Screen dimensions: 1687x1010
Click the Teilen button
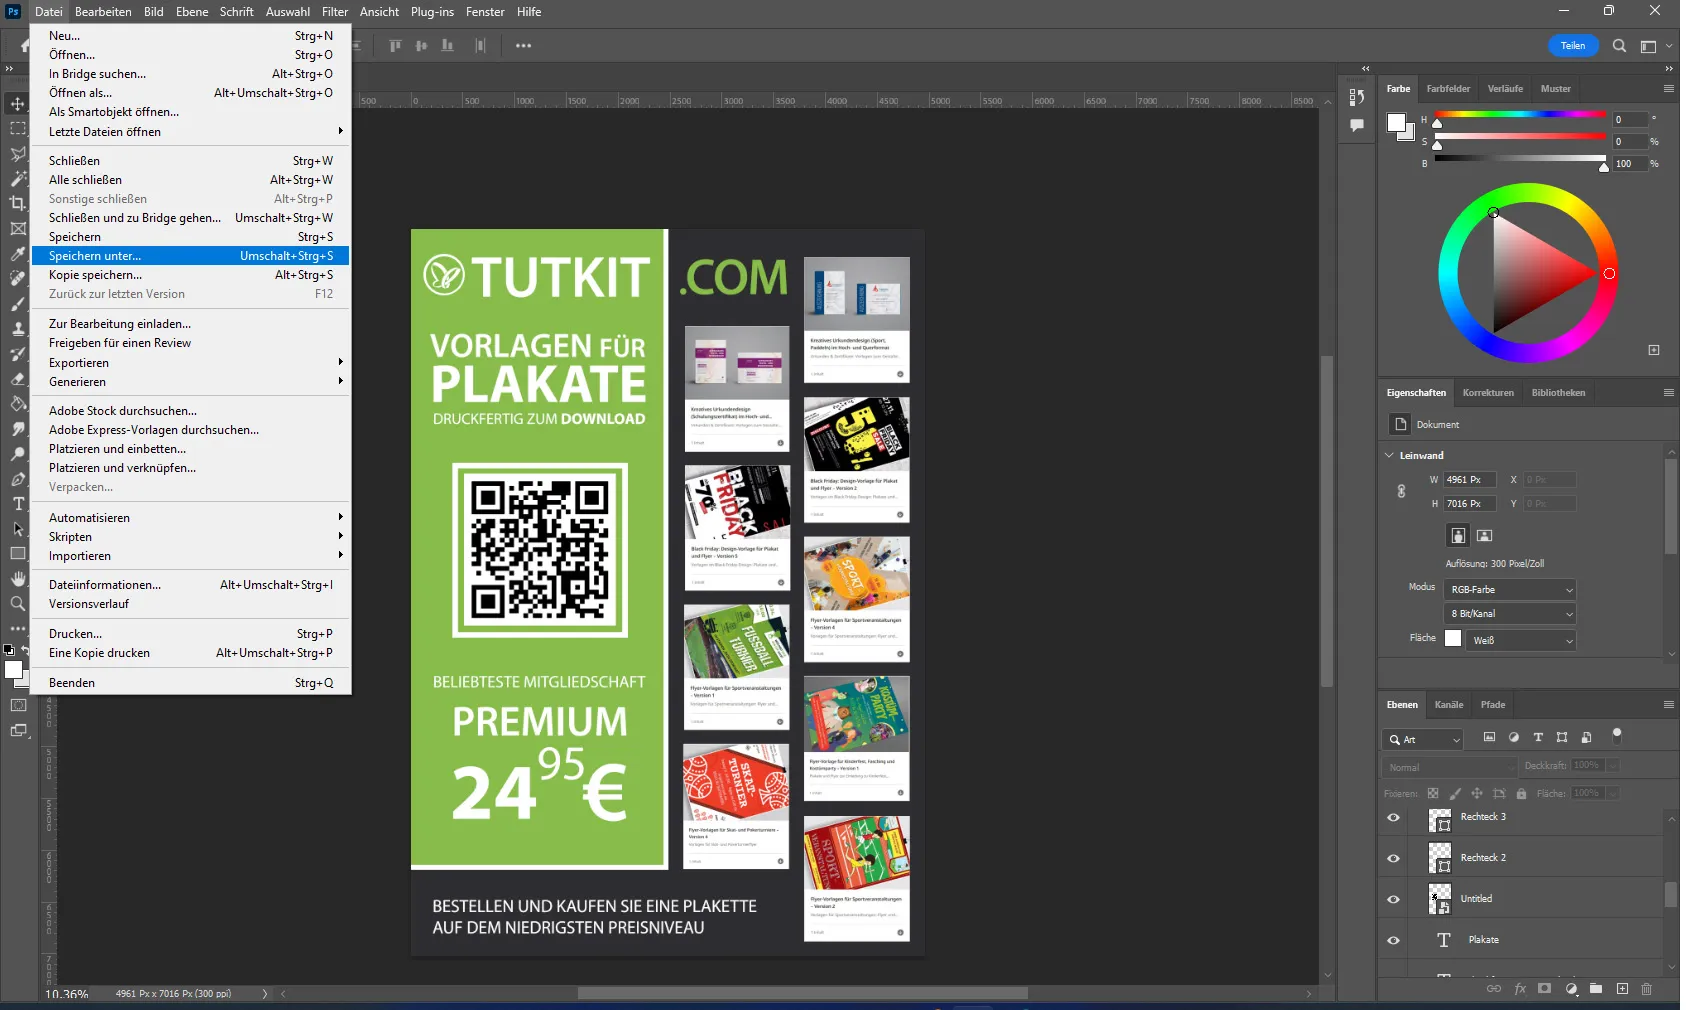[x=1573, y=46]
